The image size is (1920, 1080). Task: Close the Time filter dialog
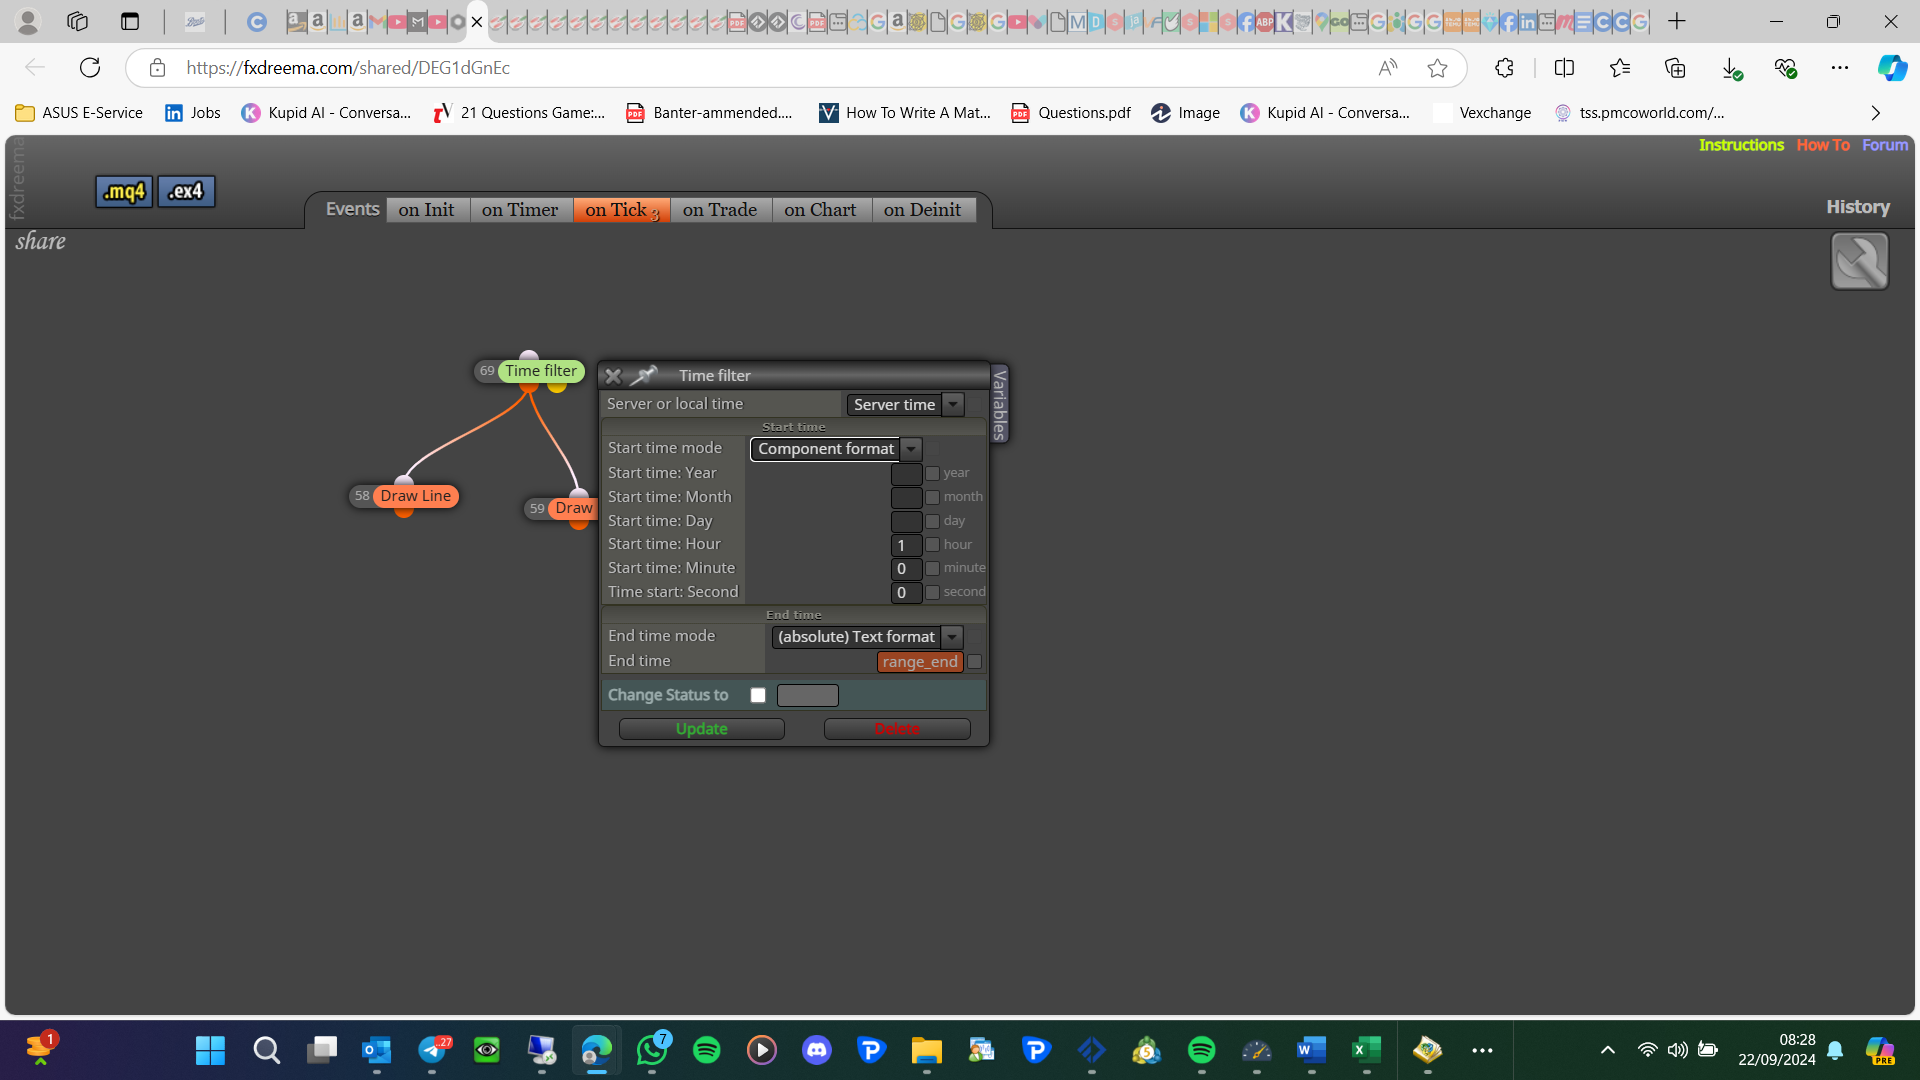613,376
